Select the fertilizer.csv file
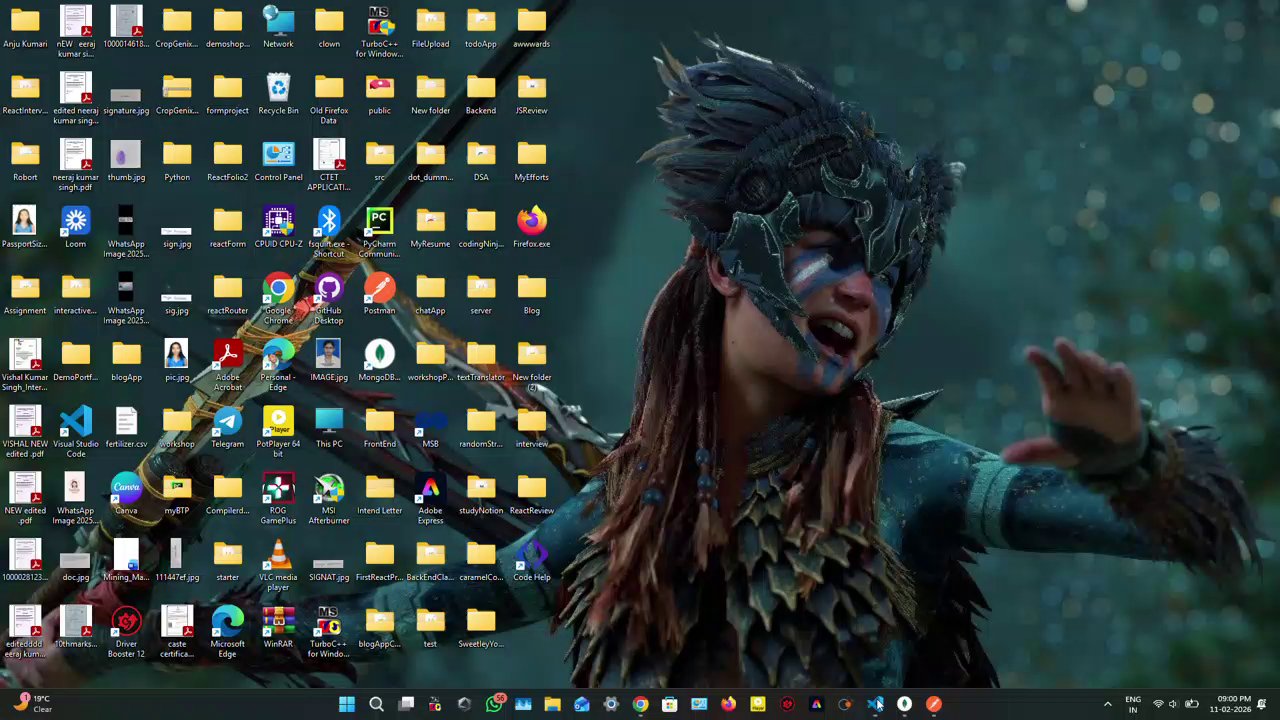 (126, 427)
